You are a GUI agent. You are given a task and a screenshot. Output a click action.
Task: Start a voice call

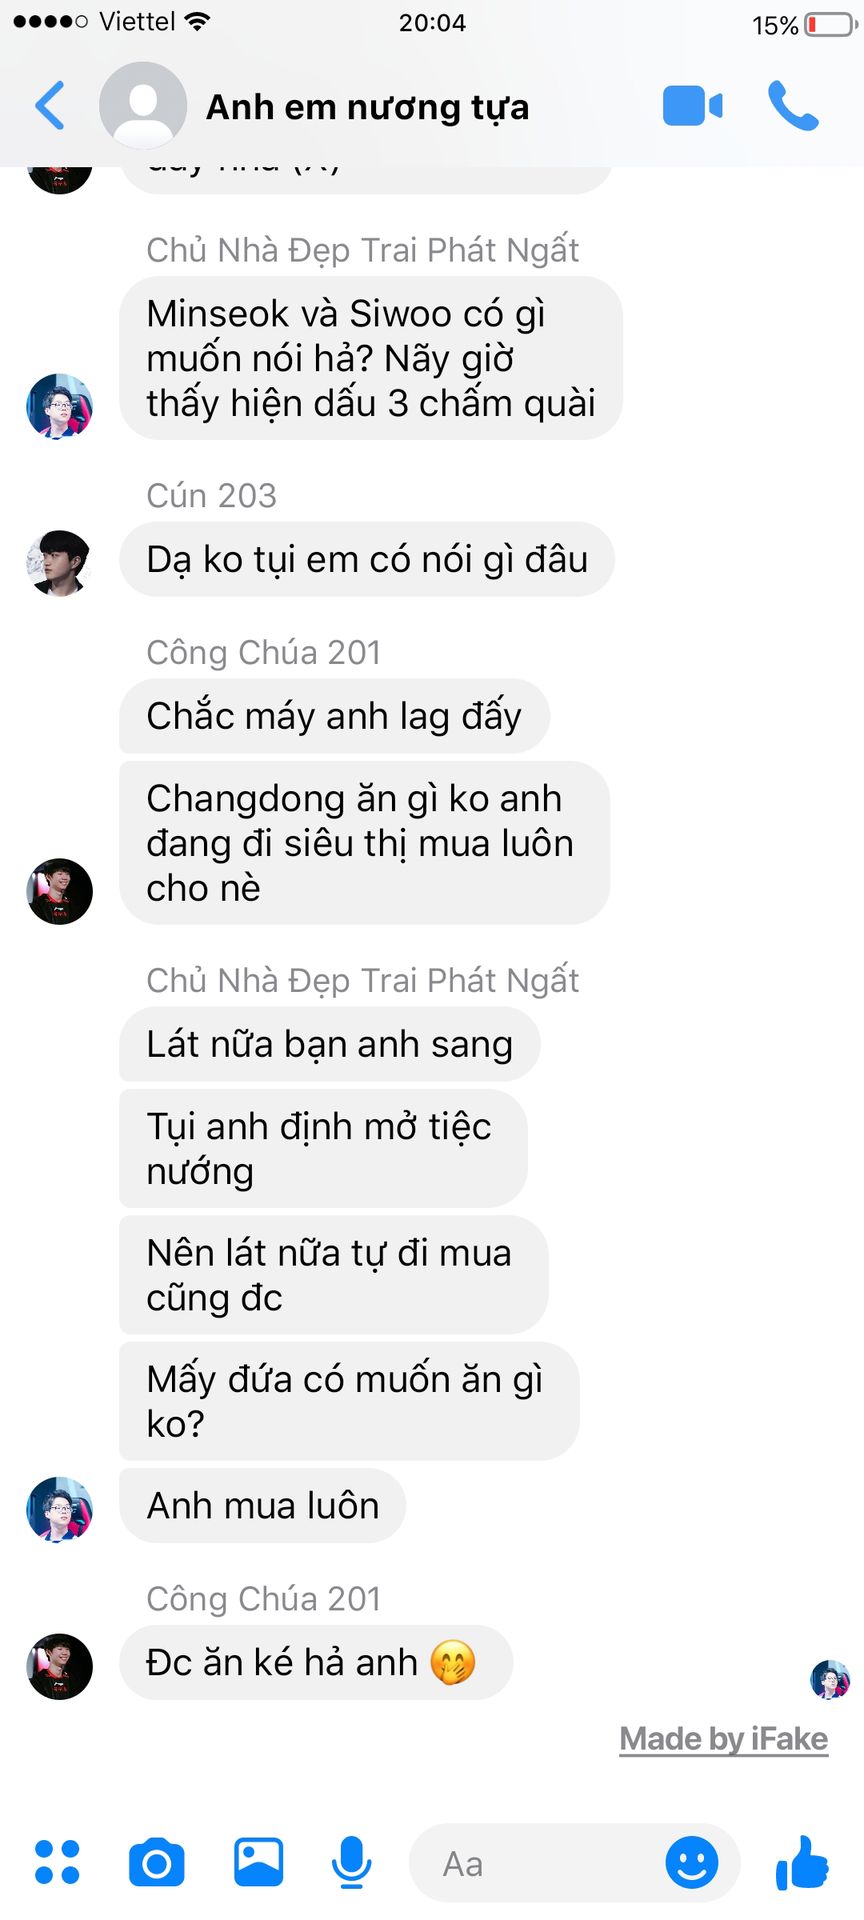click(x=793, y=105)
